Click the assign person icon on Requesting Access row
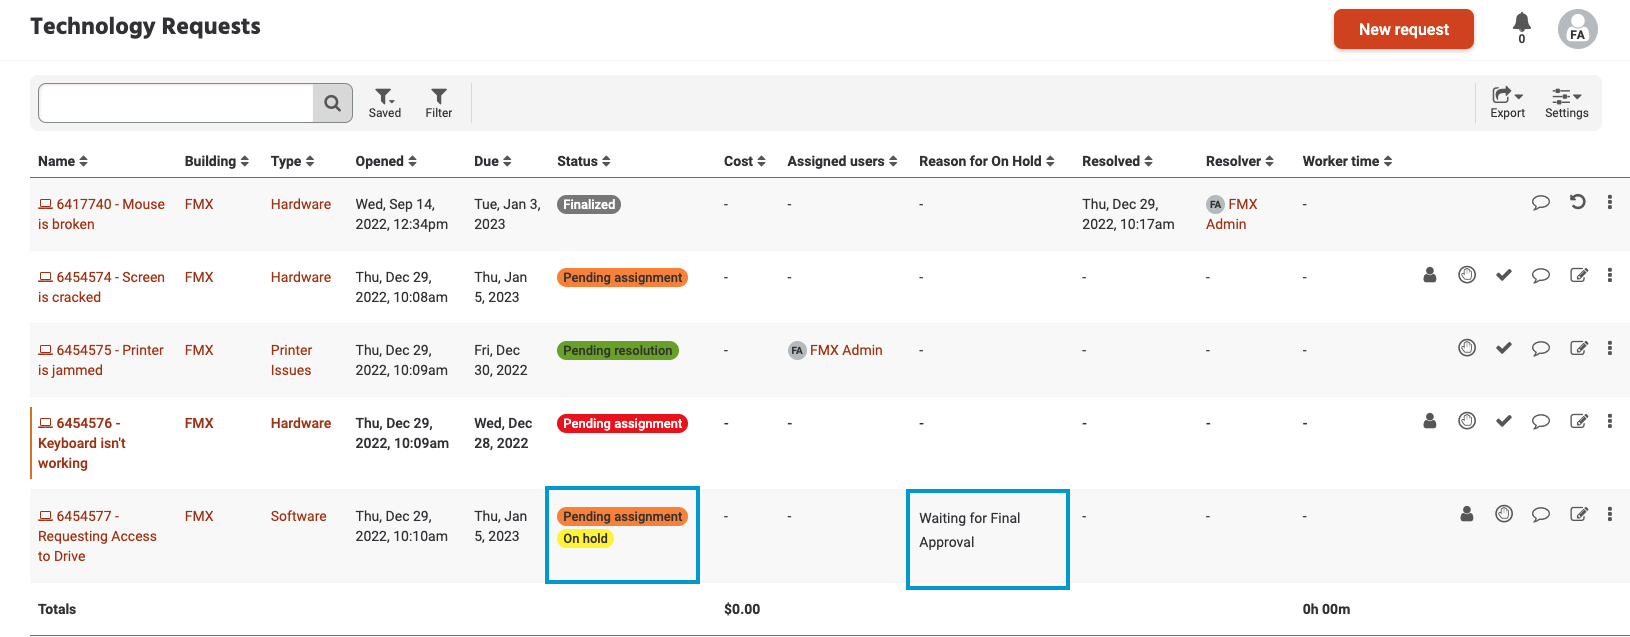The width and height of the screenshot is (1630, 637). tap(1467, 514)
